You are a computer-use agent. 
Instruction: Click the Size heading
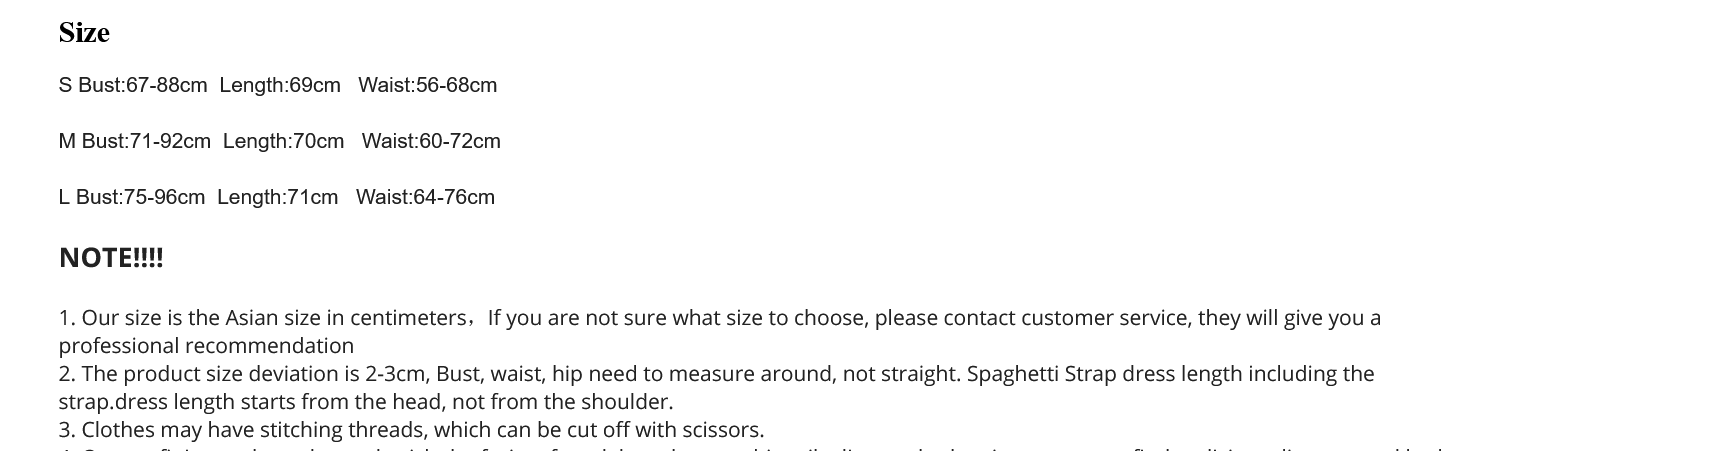click(84, 33)
